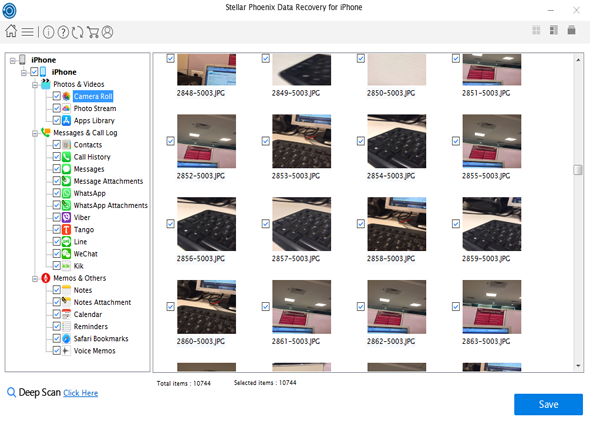Uncheck the Camera Roll checkbox
The image size is (590, 421).
click(x=56, y=96)
